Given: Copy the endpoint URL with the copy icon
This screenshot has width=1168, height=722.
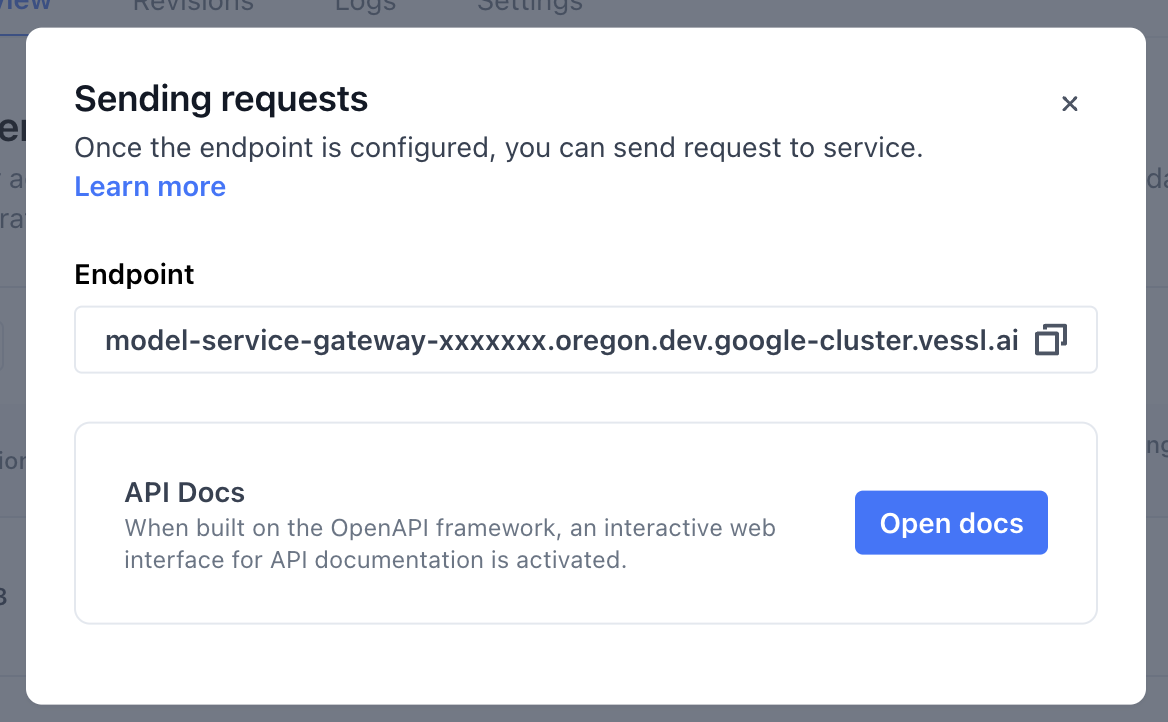Looking at the screenshot, I should coord(1050,340).
